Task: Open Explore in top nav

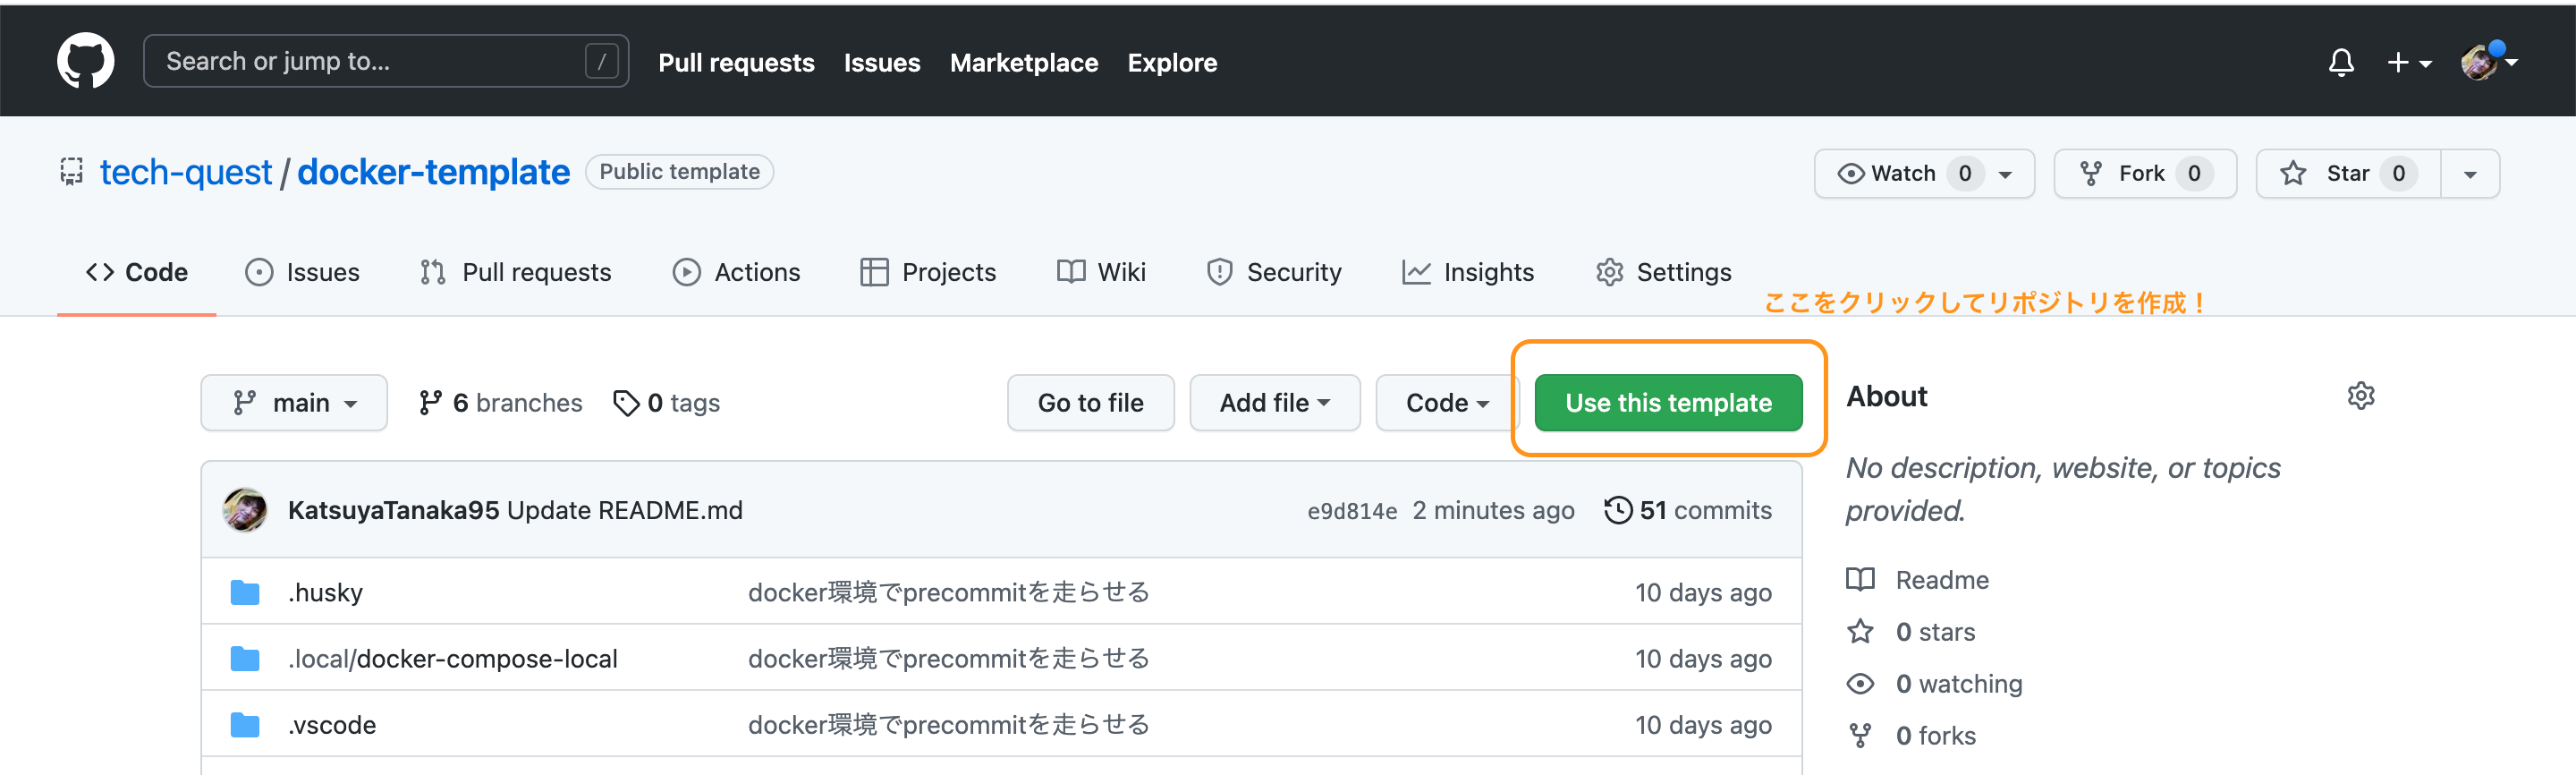Action: (x=1172, y=62)
